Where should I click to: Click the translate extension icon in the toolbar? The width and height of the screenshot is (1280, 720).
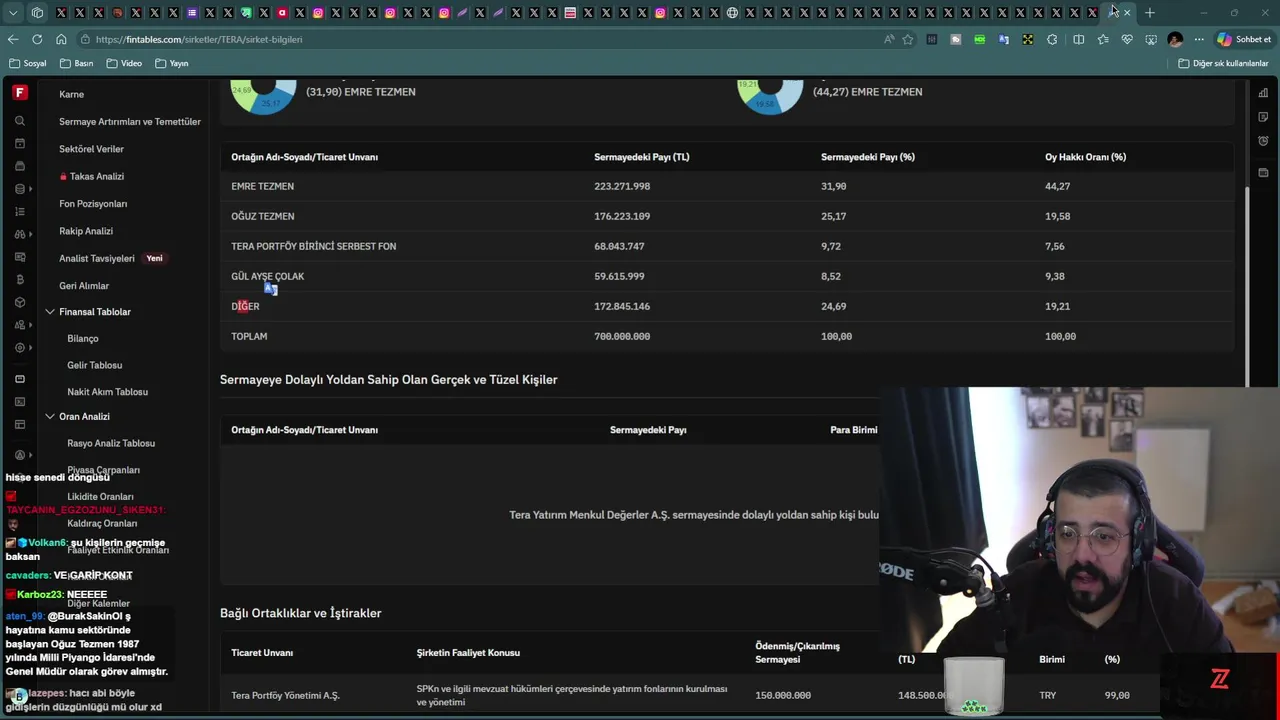tap(1004, 39)
